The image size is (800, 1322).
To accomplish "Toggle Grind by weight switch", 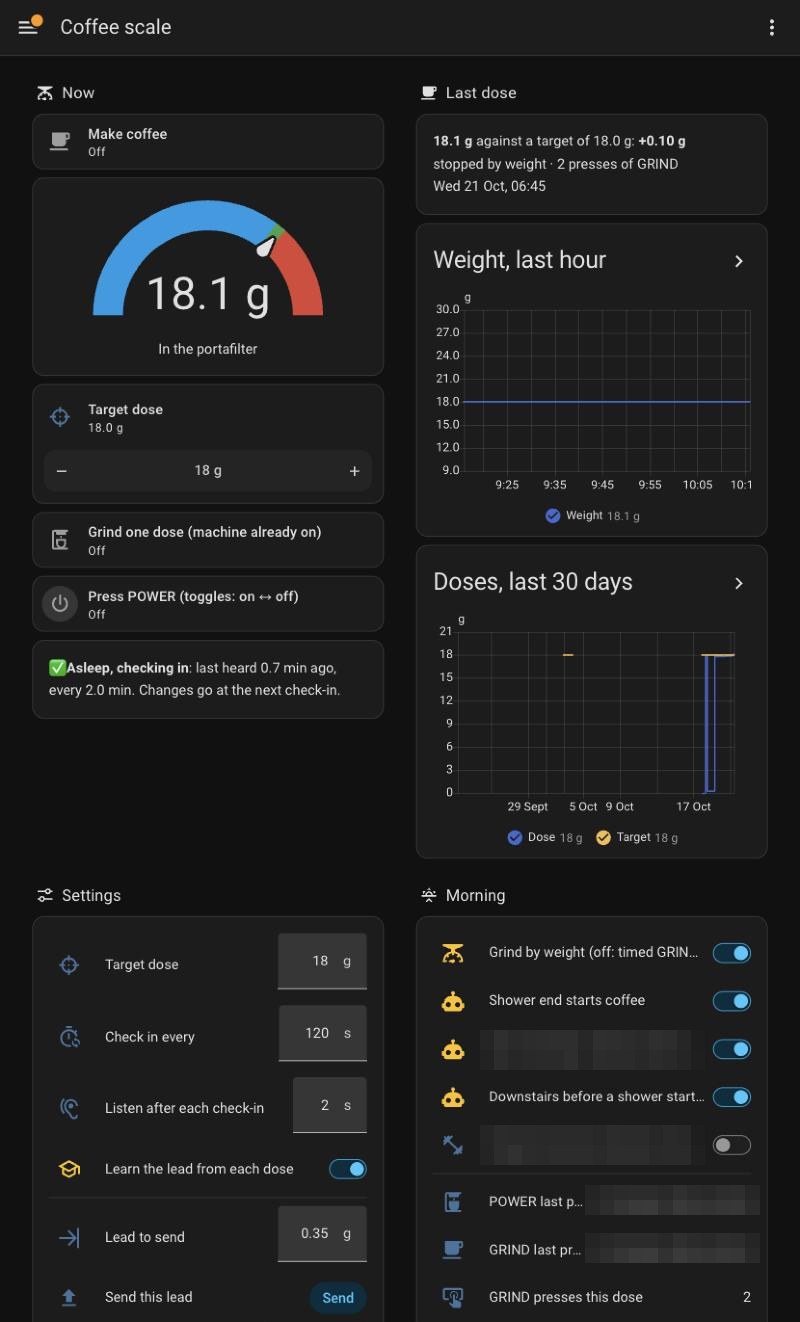I will point(732,953).
